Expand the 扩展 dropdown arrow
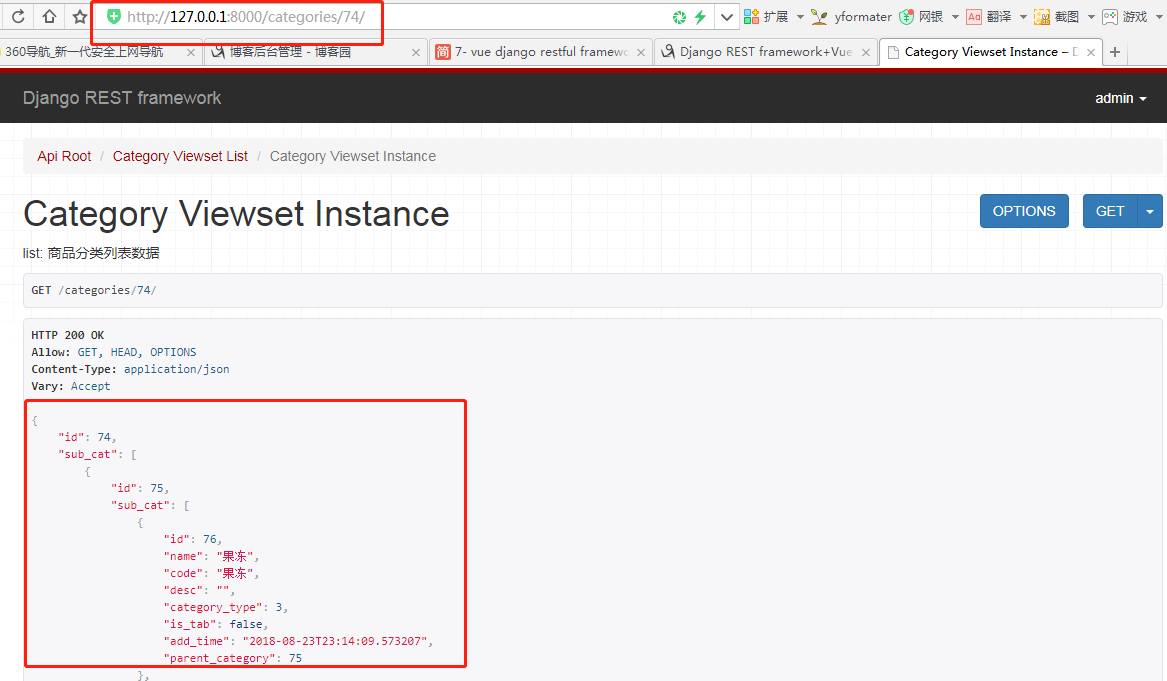This screenshot has height=681, width=1167. (800, 16)
